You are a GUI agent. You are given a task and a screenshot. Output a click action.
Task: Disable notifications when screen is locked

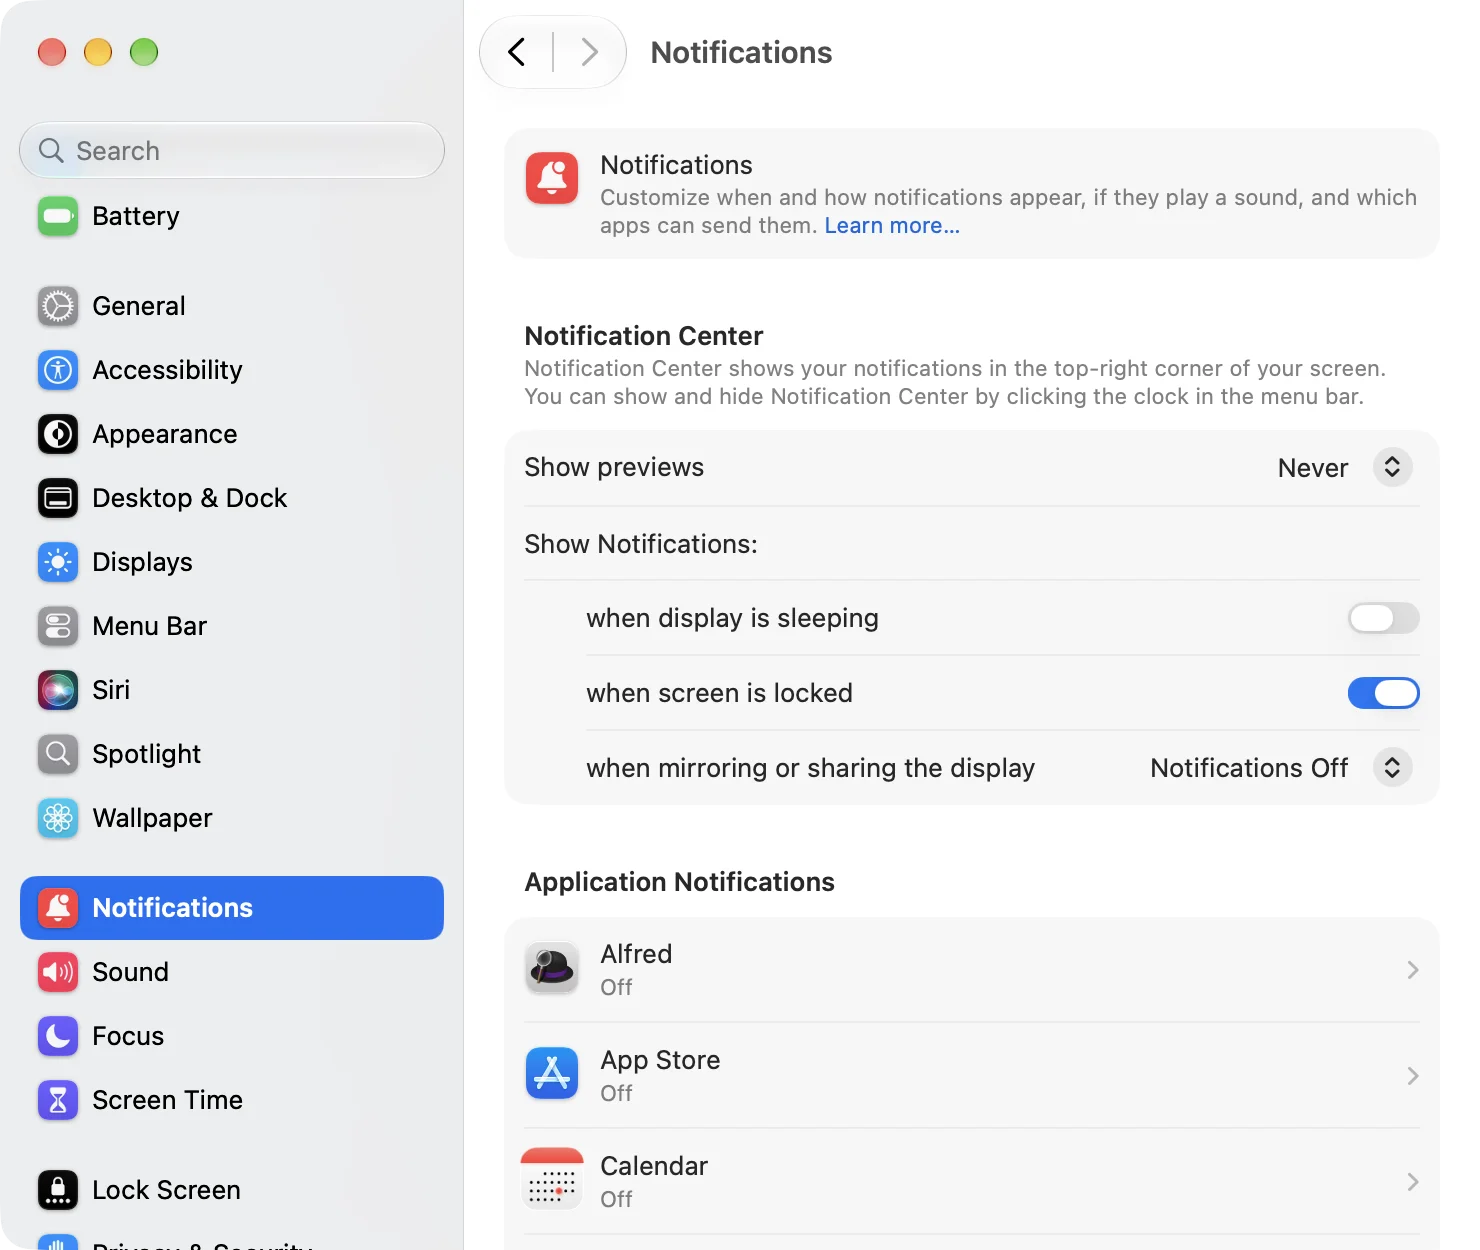coord(1383,693)
